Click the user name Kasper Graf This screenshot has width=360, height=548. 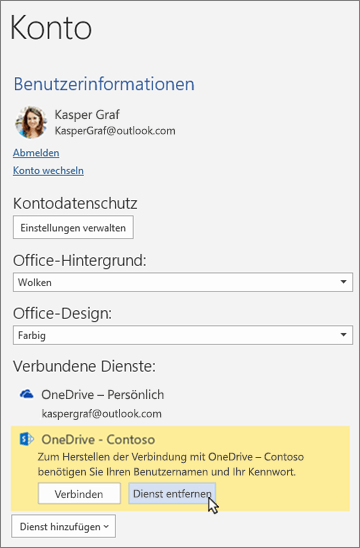coord(87,115)
